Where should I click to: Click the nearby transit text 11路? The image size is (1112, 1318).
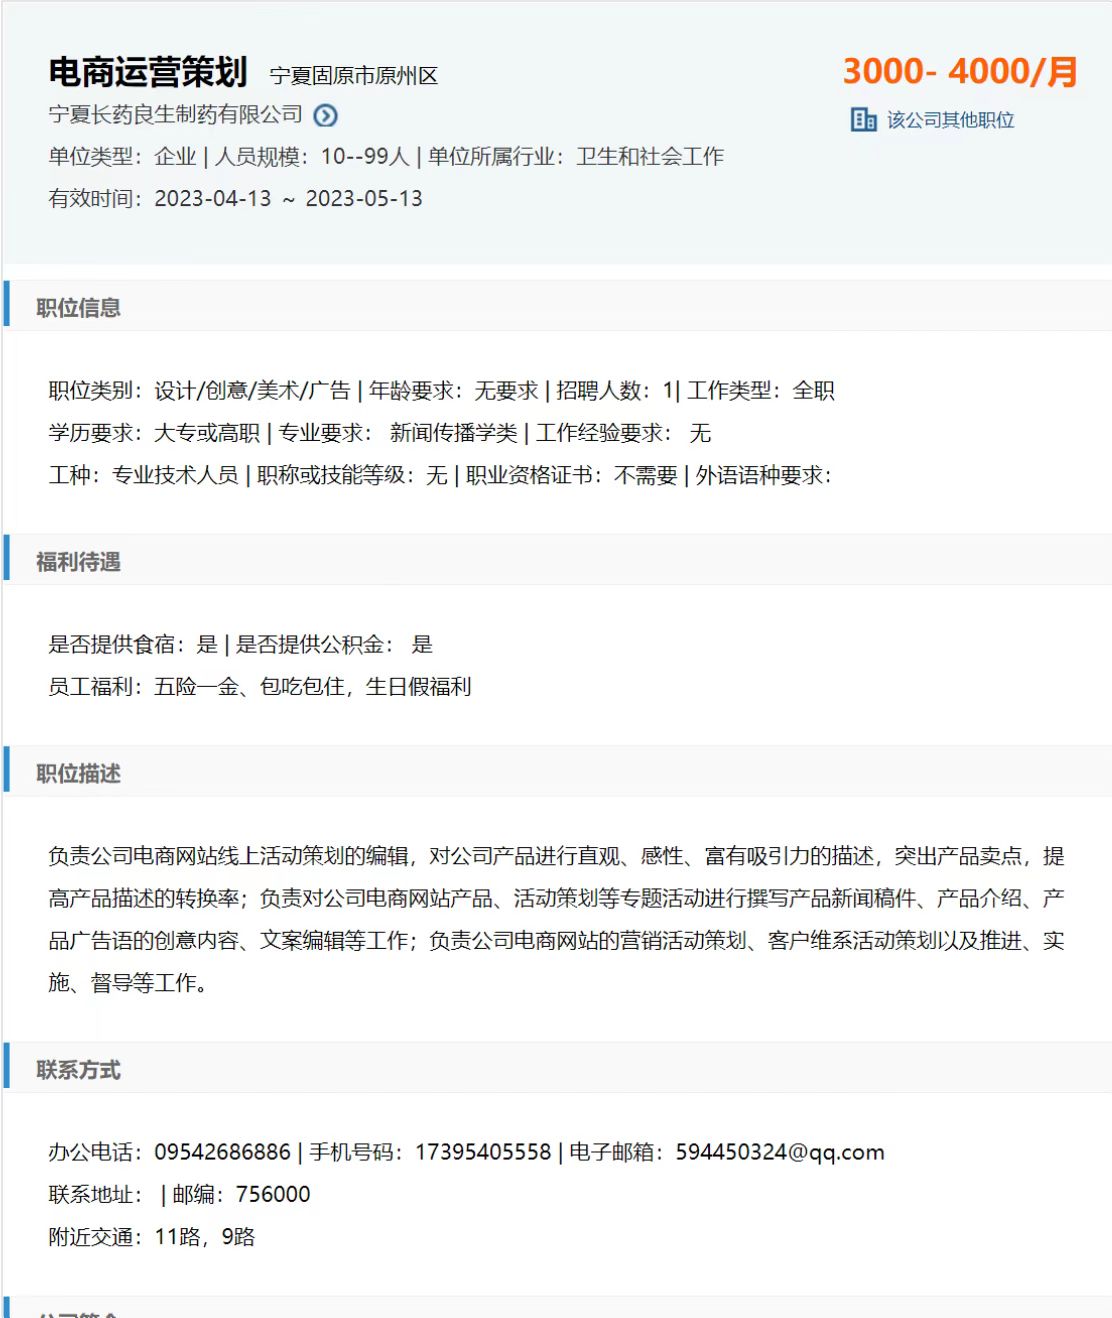[x=177, y=1237]
